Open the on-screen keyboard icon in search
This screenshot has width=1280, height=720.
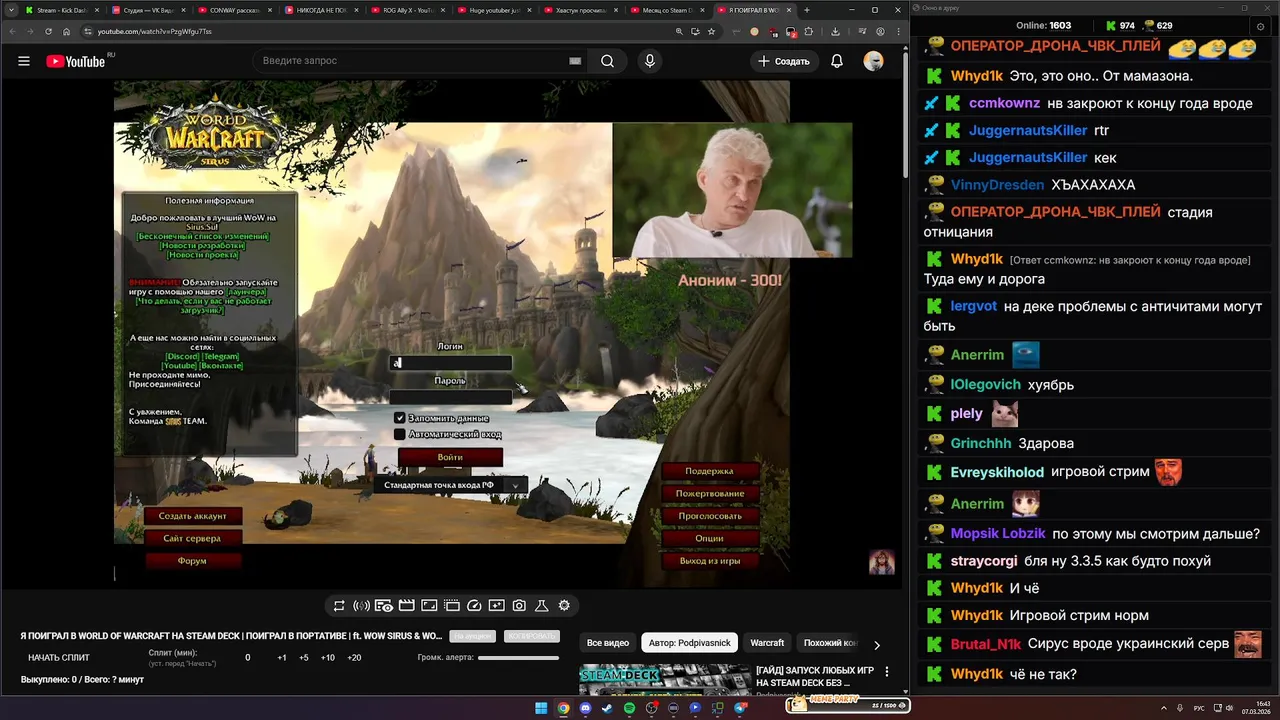click(x=575, y=61)
